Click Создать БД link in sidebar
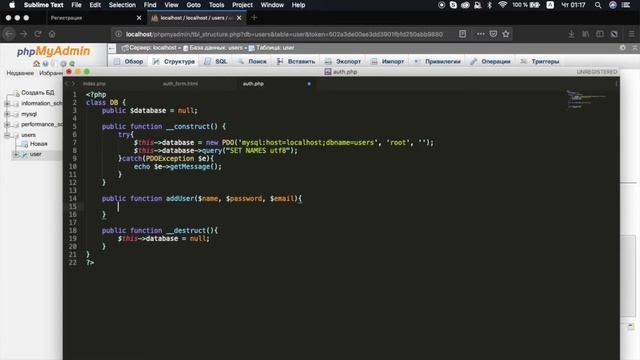The image size is (640, 360). (38, 93)
